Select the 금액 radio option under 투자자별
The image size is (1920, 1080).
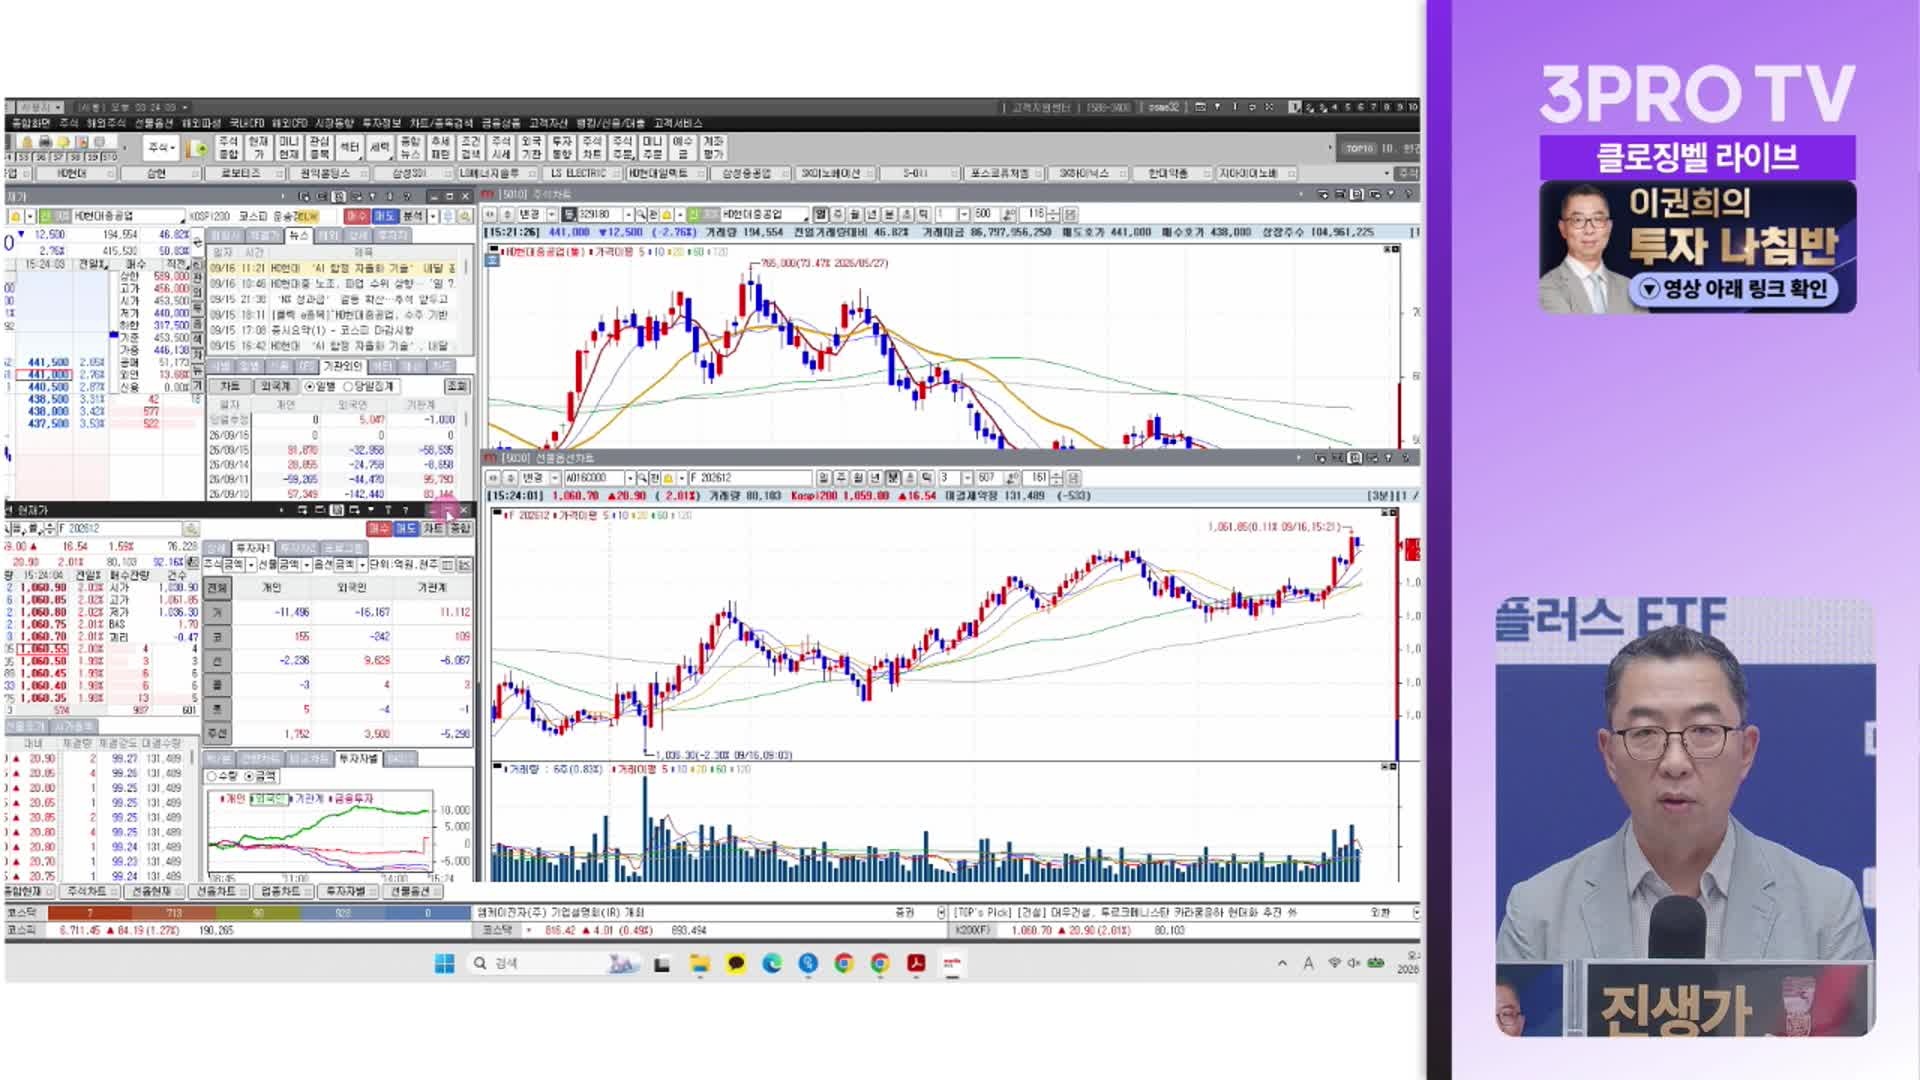[260, 776]
